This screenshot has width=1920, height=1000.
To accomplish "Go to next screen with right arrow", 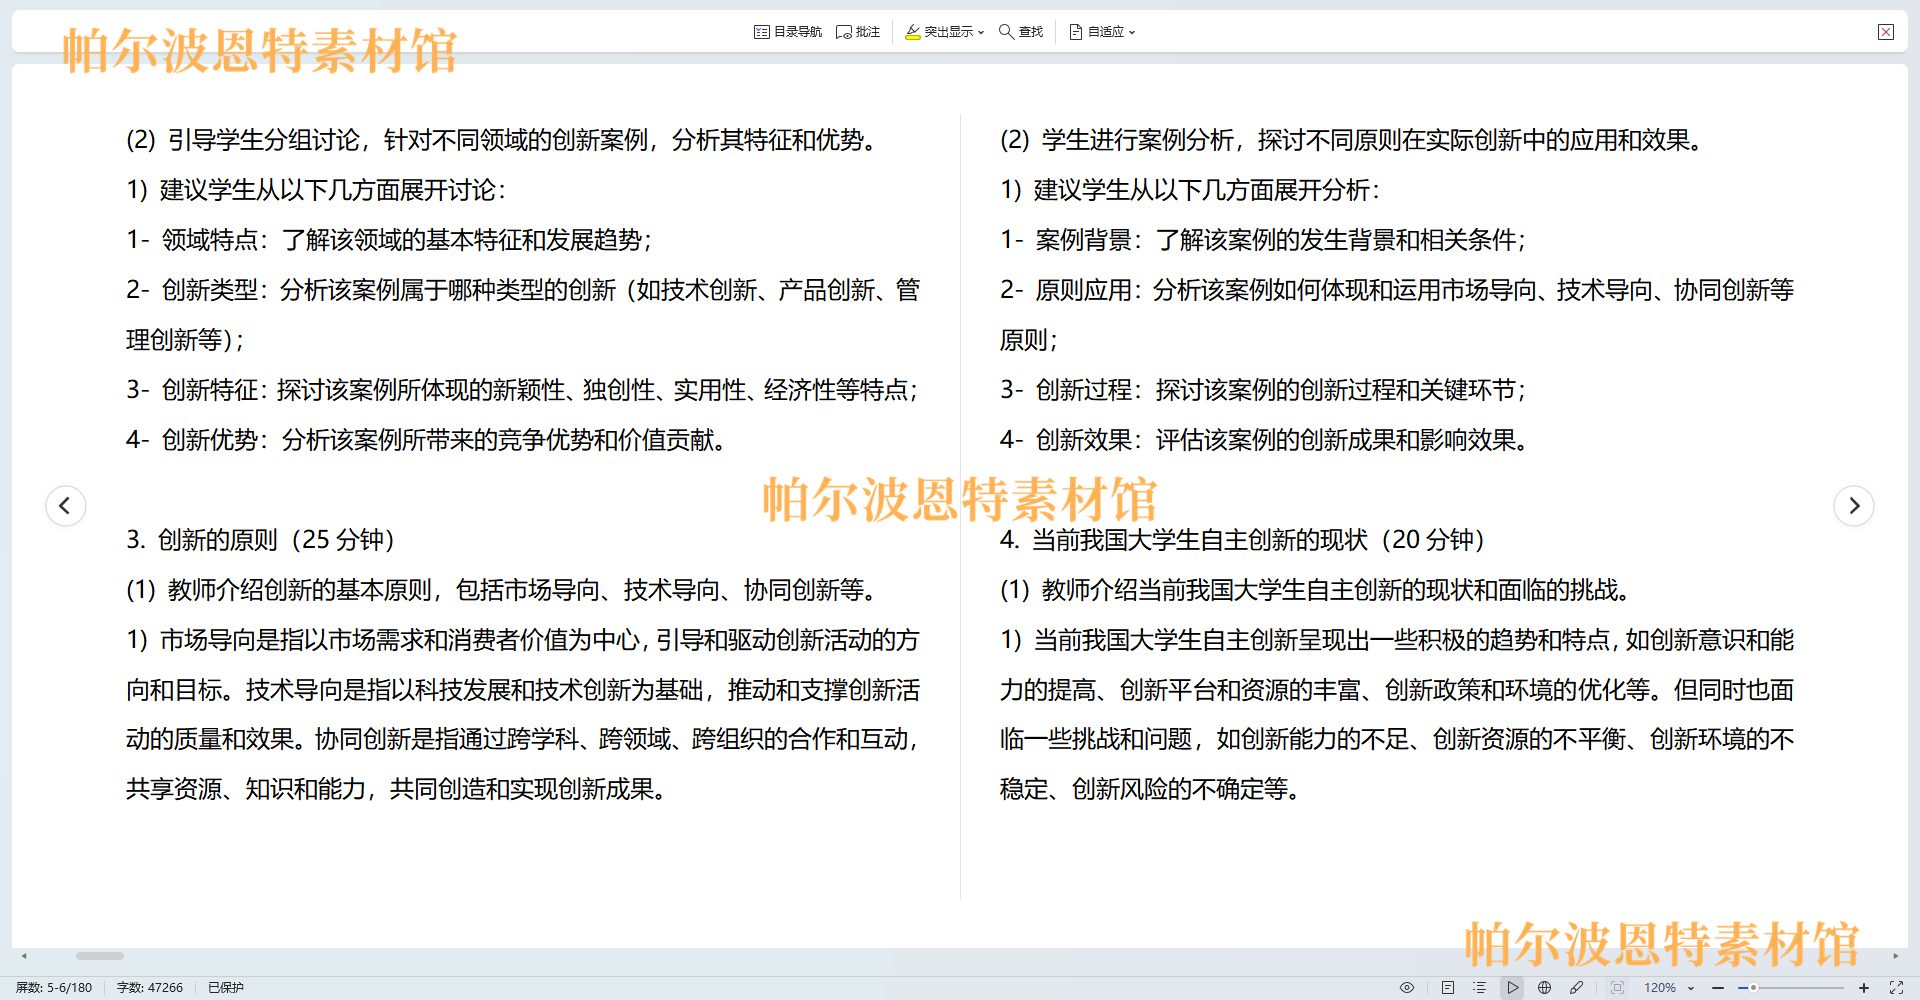I will coord(1854,505).
